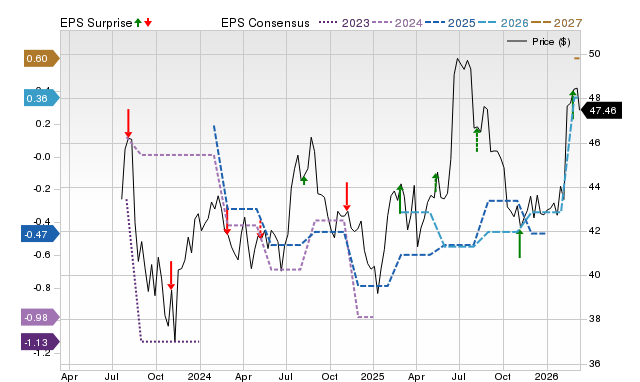
Task: Click the red down arrow in EPS Surprise legend
Action: [148, 23]
